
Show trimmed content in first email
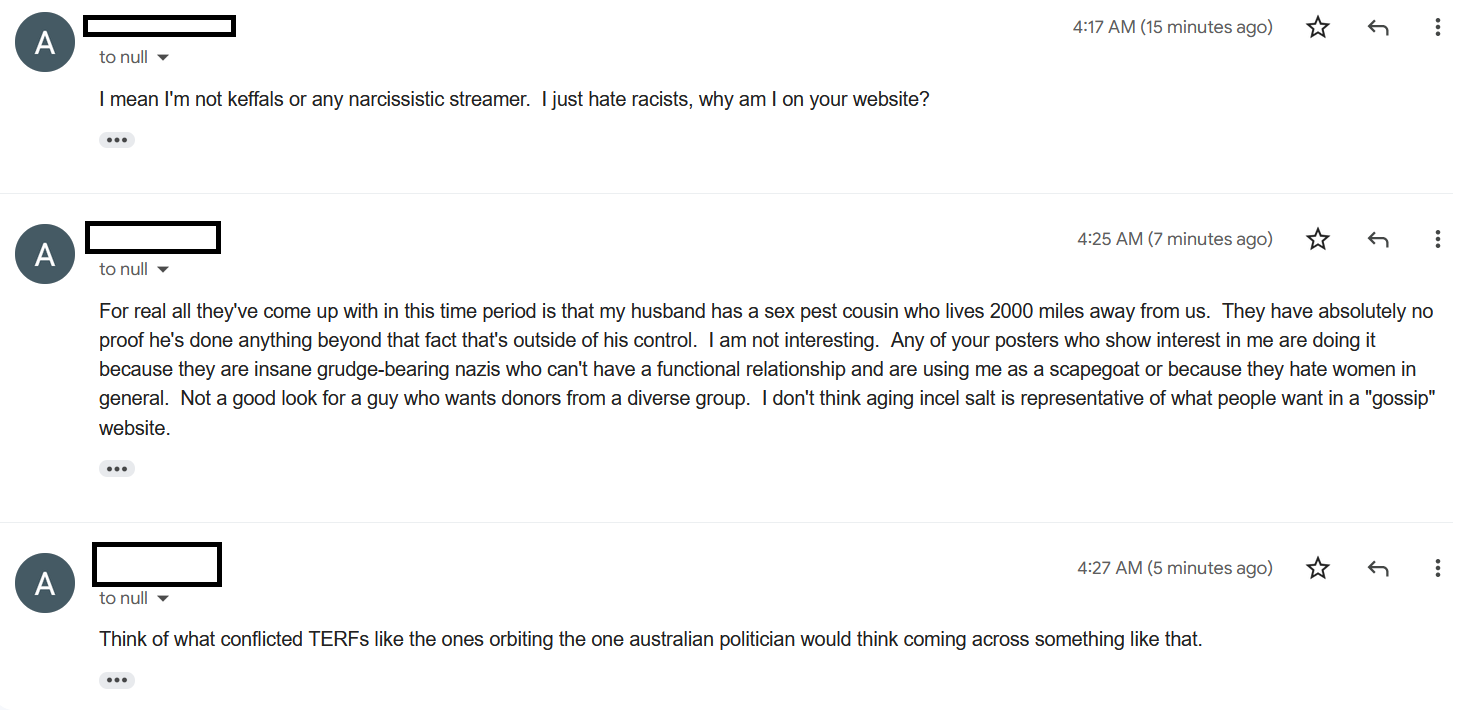click(x=117, y=140)
